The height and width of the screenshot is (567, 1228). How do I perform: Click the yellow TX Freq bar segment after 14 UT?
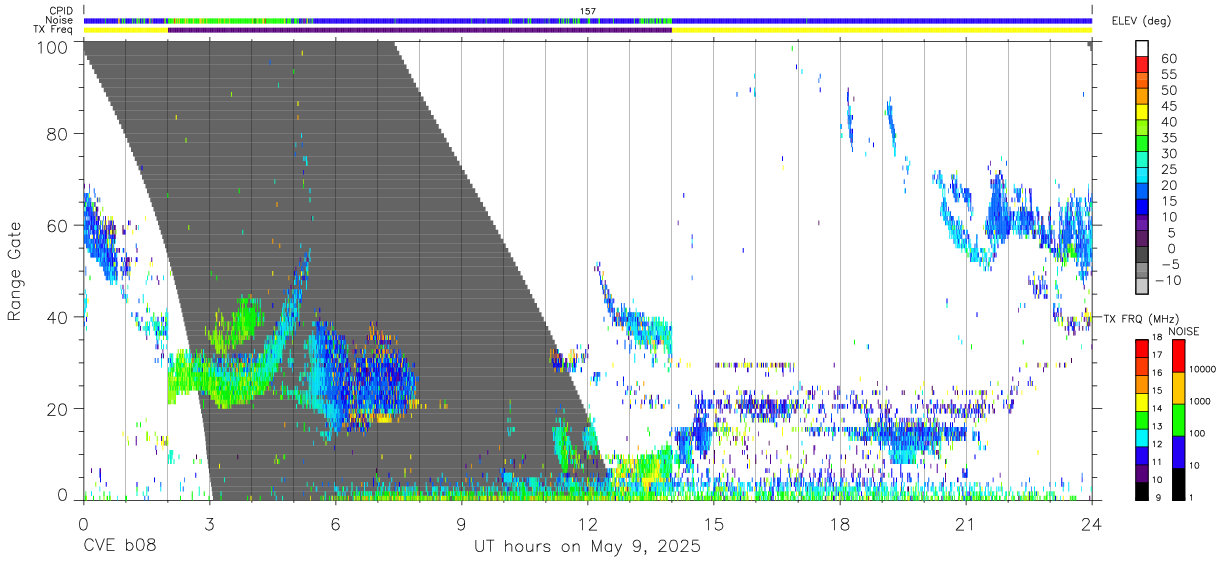click(882, 30)
